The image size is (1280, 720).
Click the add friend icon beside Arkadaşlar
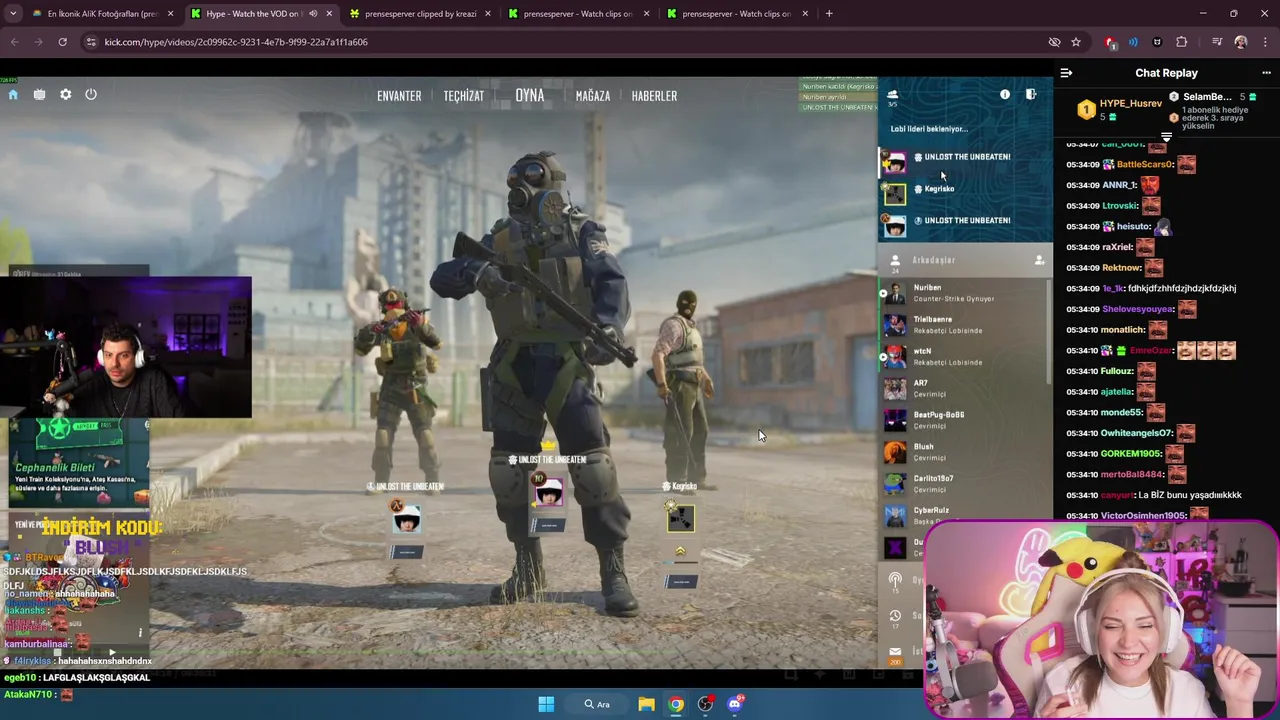pyautogui.click(x=1039, y=260)
